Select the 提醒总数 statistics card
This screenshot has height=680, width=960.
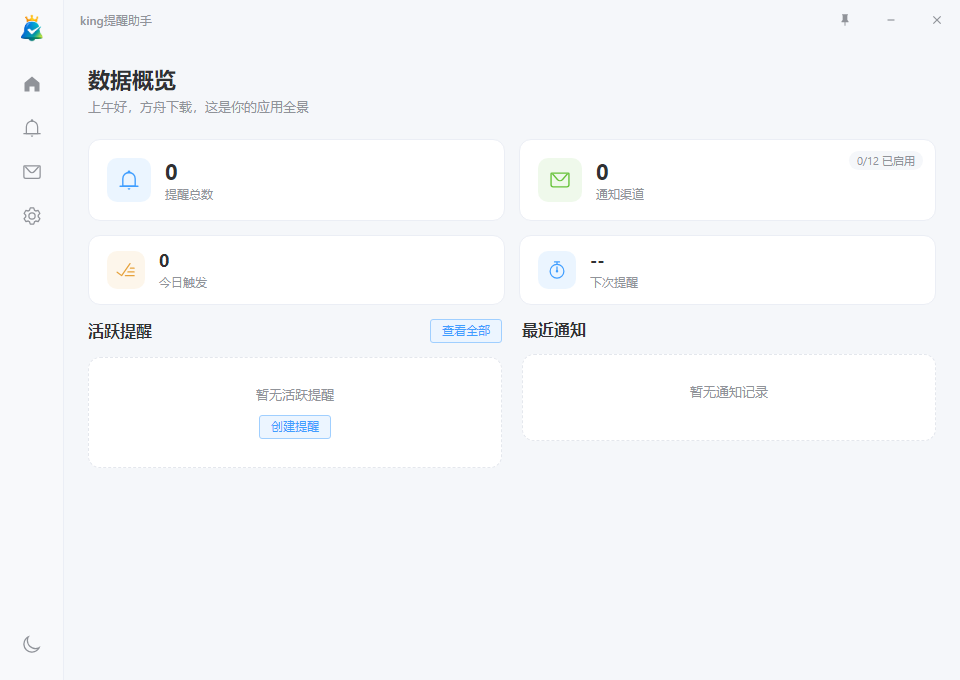pos(295,180)
